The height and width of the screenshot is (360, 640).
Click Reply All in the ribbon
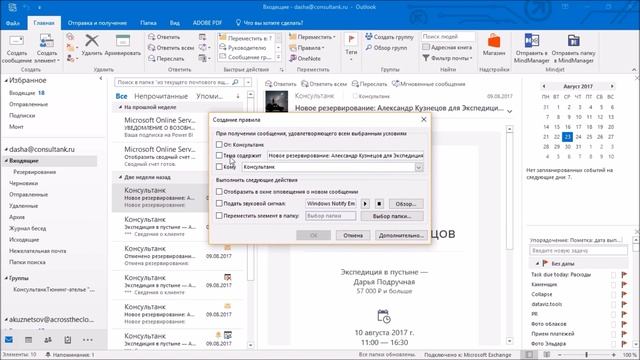pyautogui.click(x=171, y=48)
